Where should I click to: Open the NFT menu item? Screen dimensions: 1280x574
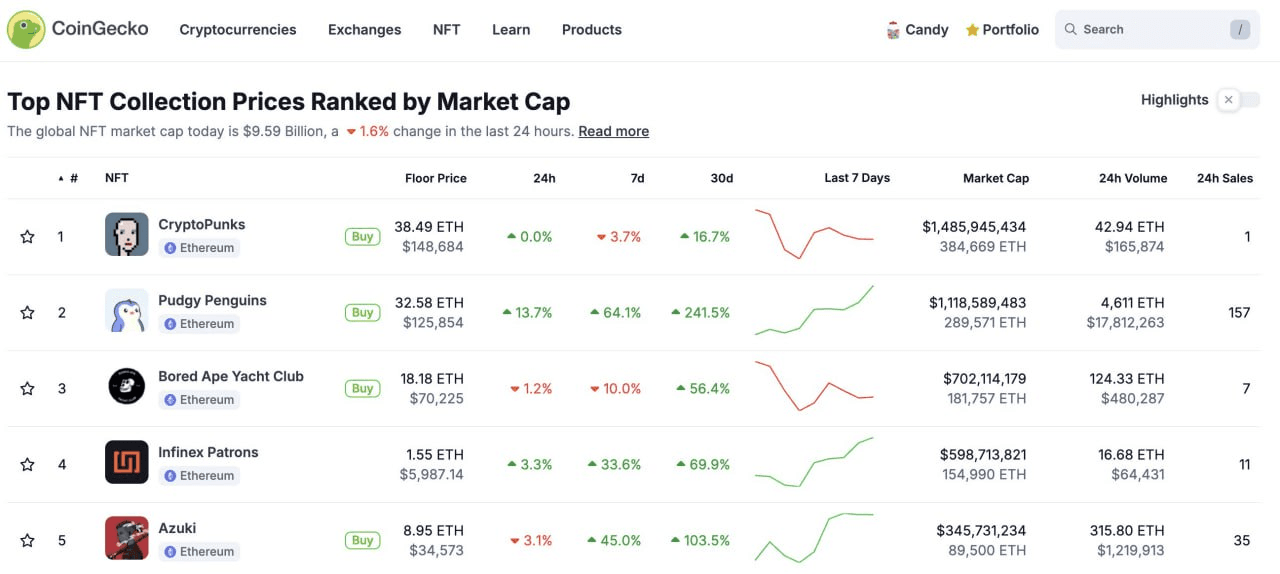point(446,30)
